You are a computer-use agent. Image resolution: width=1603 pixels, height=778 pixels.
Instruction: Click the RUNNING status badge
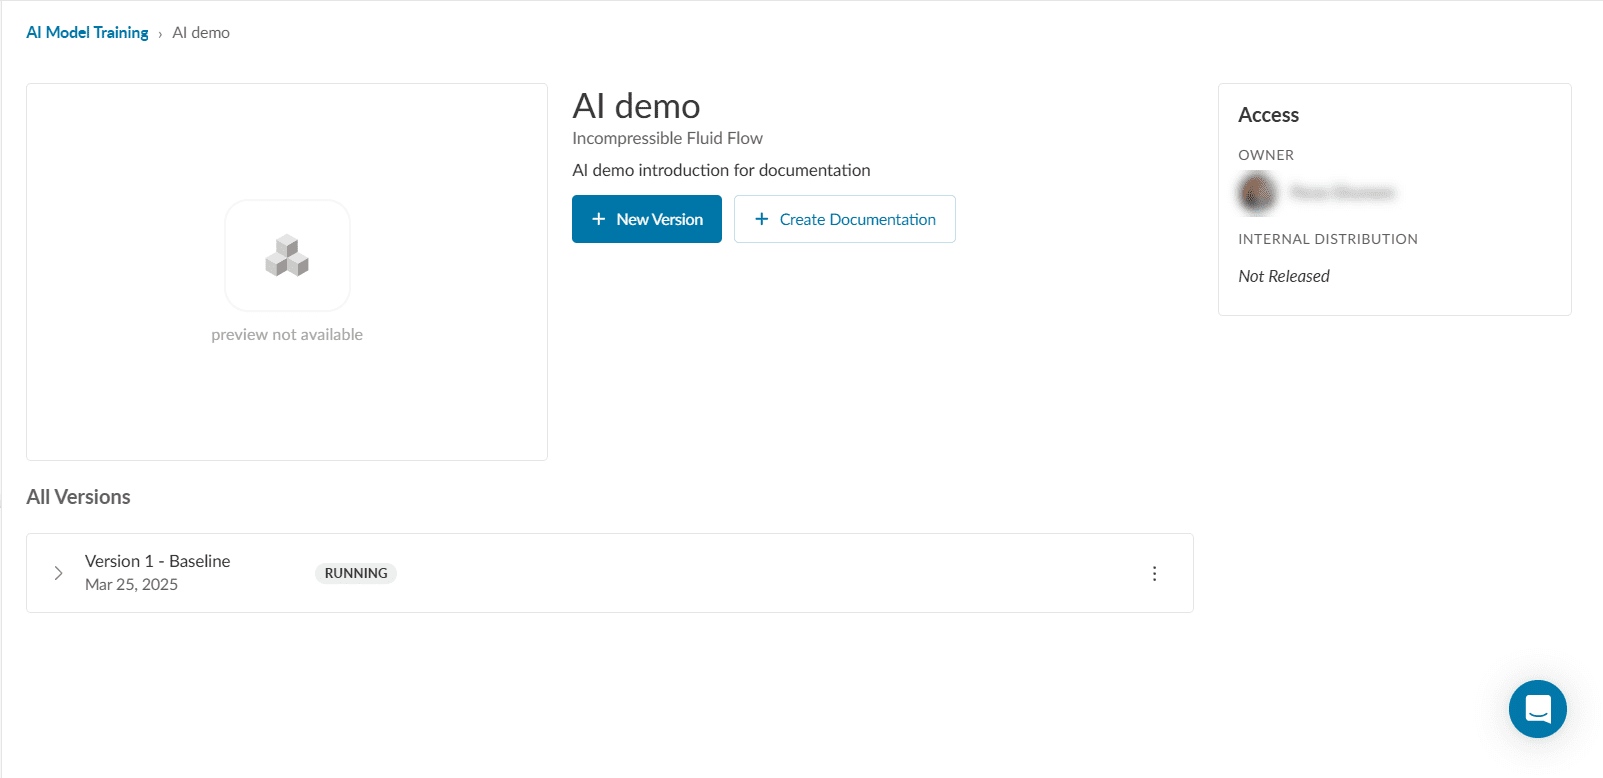[356, 573]
